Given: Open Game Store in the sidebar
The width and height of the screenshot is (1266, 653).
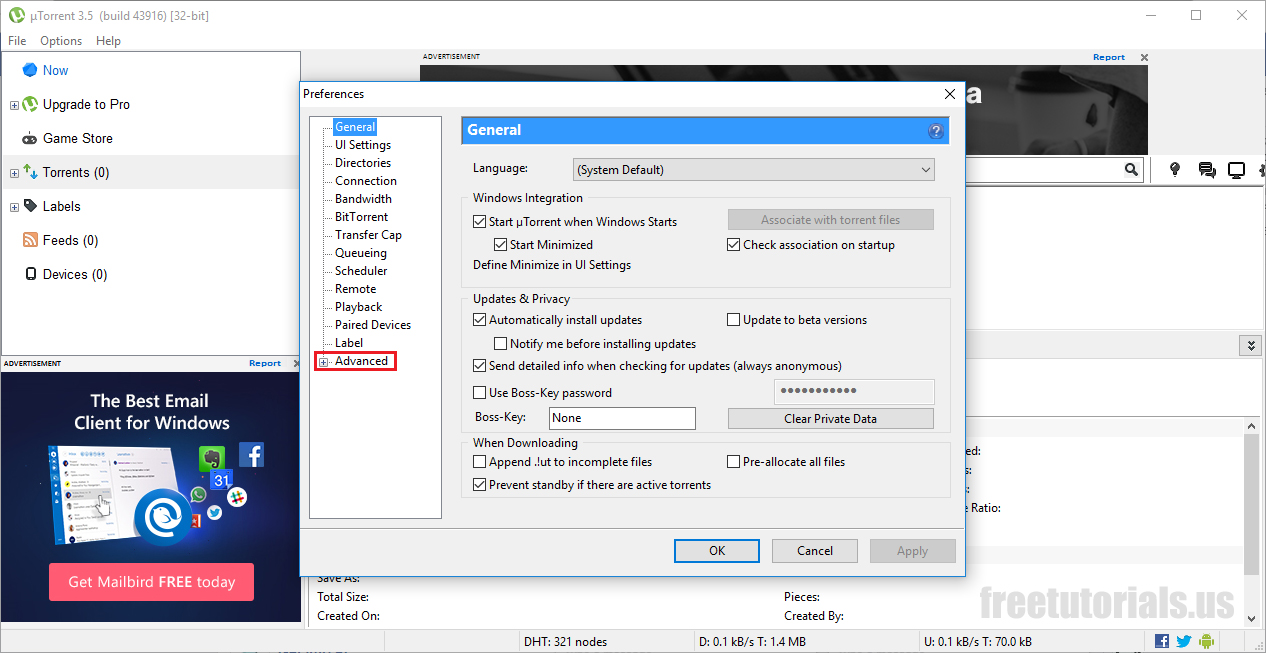Looking at the screenshot, I should 77,138.
